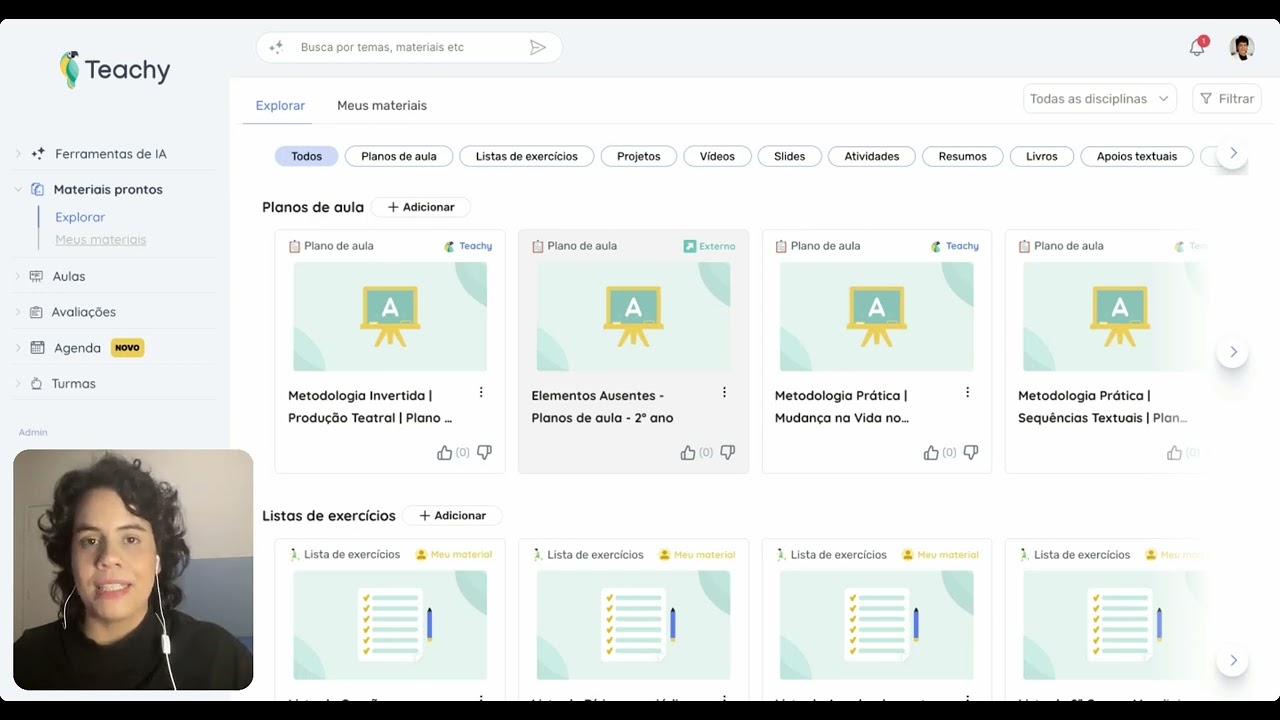Viewport: 1280px width, 720px height.
Task: Like the Metodologia Invertida lesson plan
Action: tap(445, 453)
